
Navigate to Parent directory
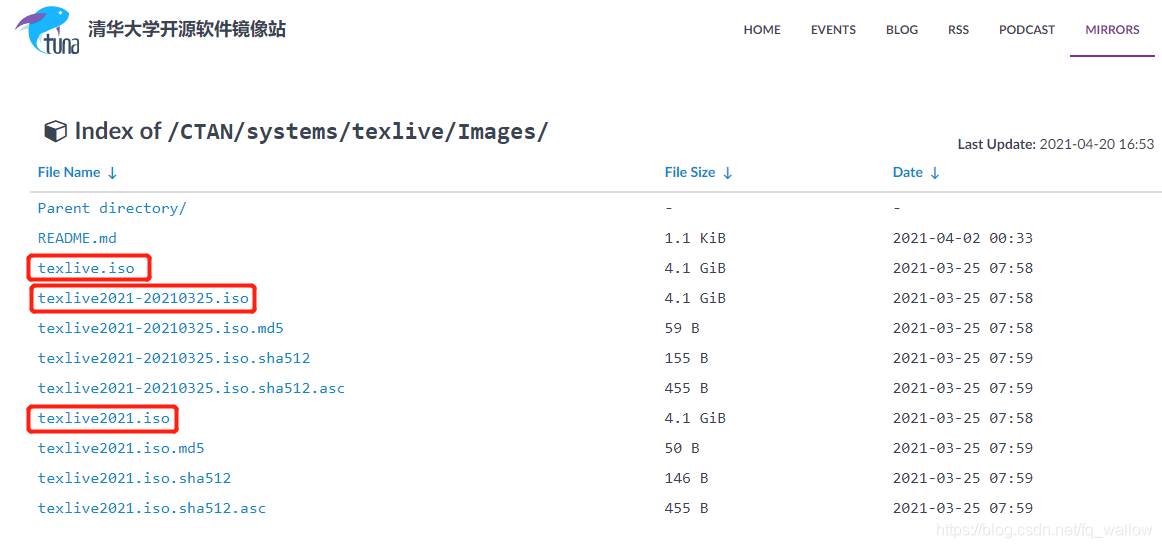pos(112,208)
